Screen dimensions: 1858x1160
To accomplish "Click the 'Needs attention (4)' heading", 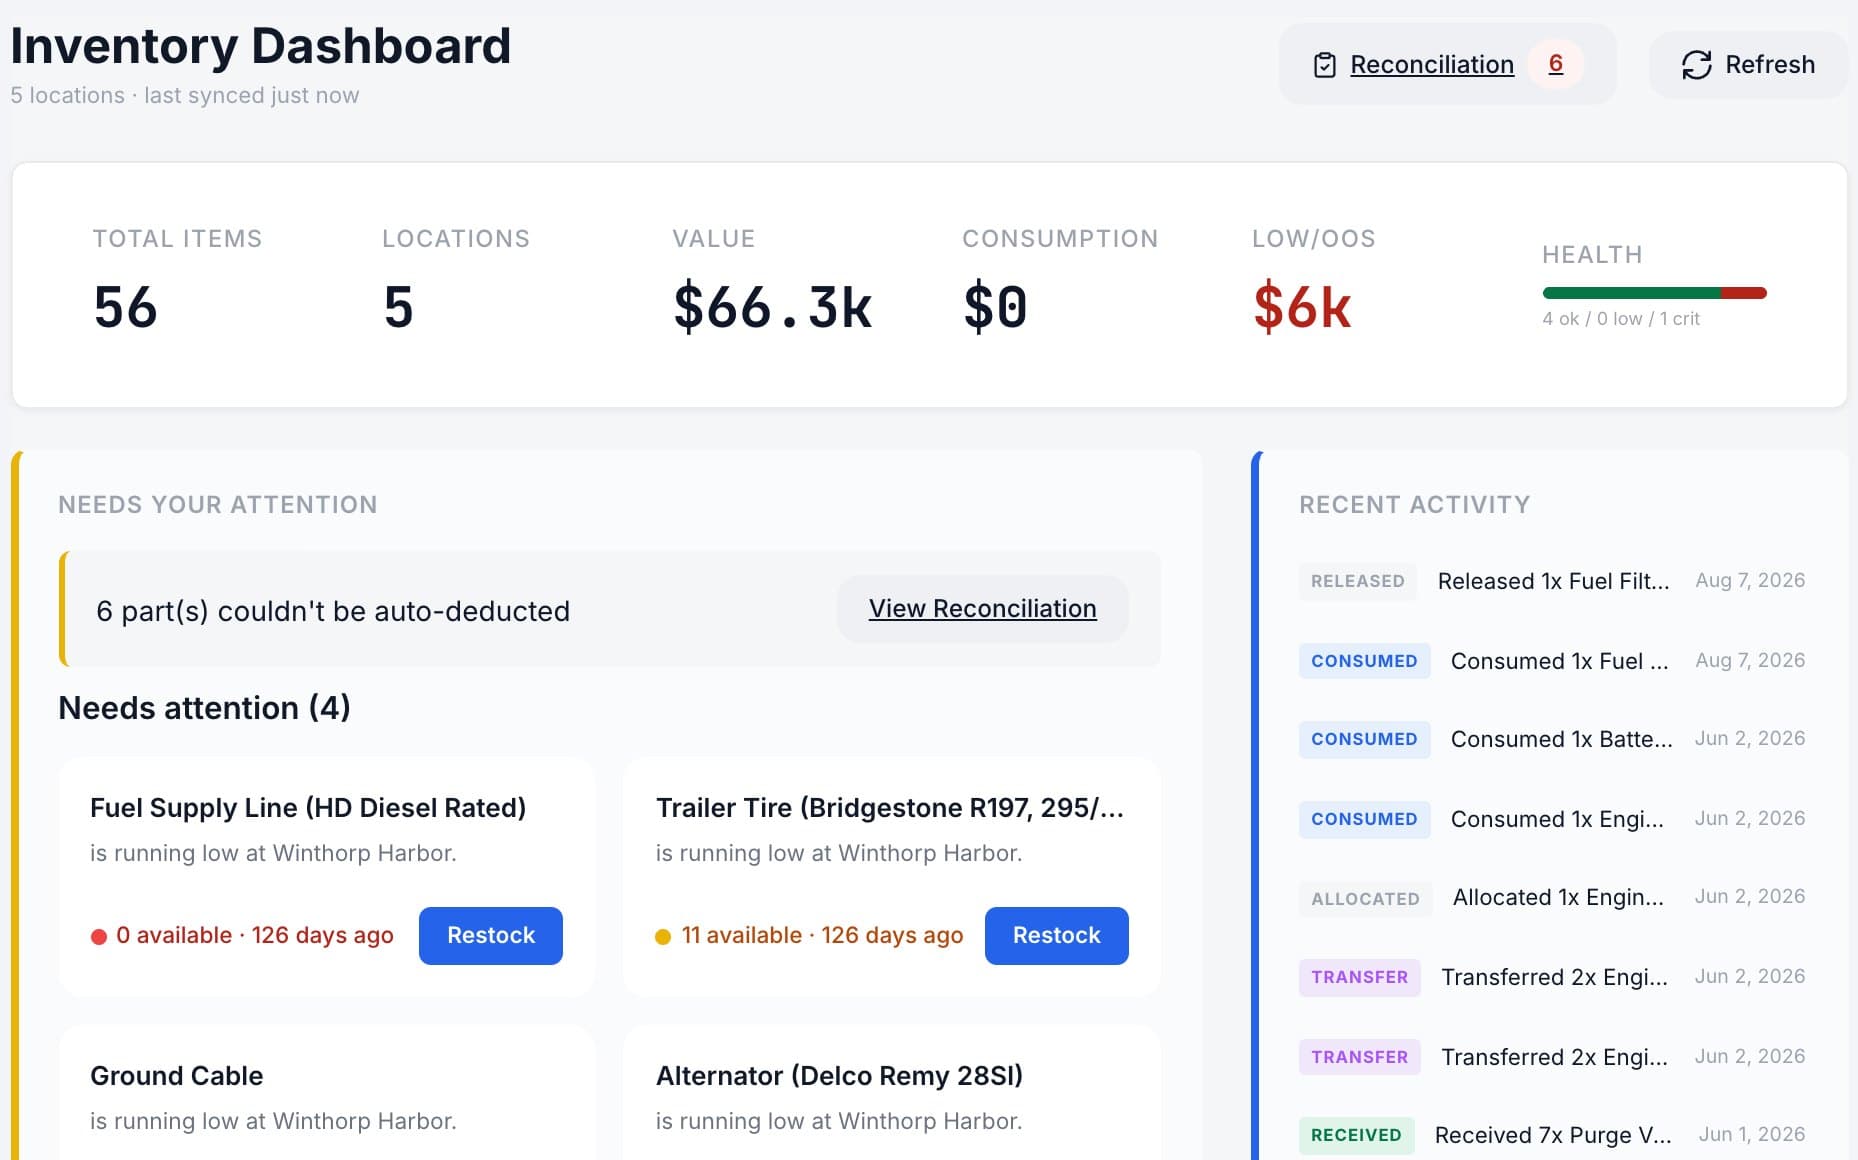I will tap(204, 708).
